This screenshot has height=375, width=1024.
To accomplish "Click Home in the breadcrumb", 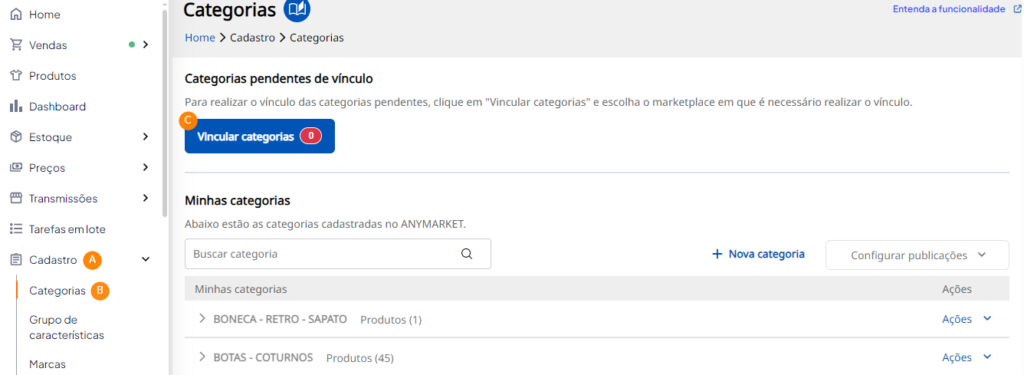I will click(200, 38).
